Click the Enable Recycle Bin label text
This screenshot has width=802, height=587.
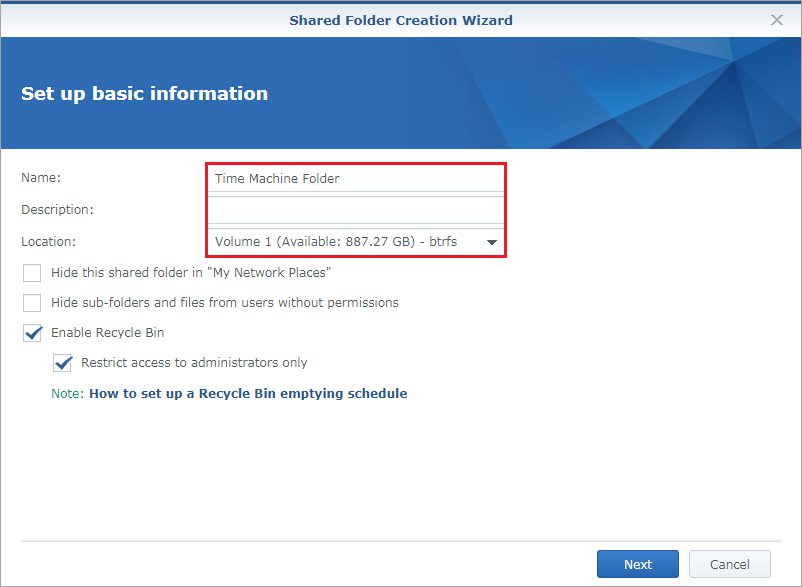point(107,332)
